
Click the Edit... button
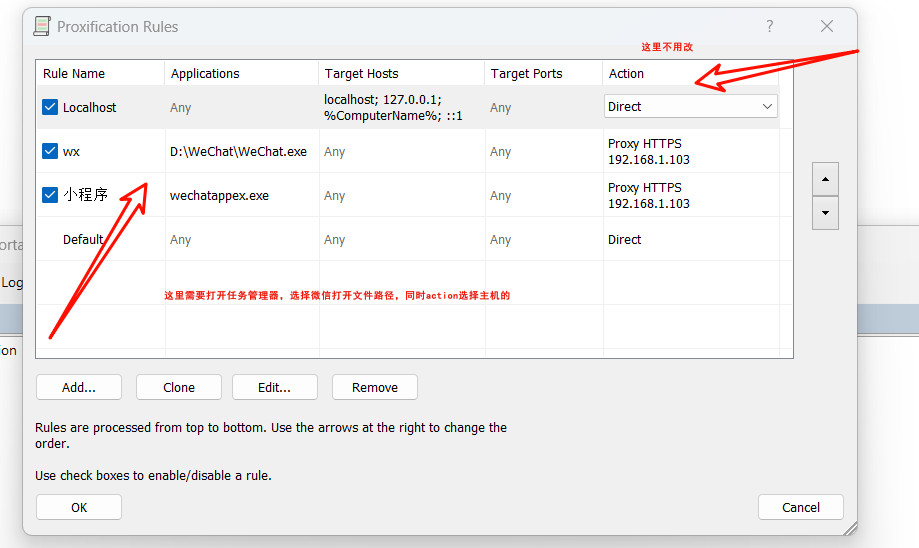tap(274, 387)
